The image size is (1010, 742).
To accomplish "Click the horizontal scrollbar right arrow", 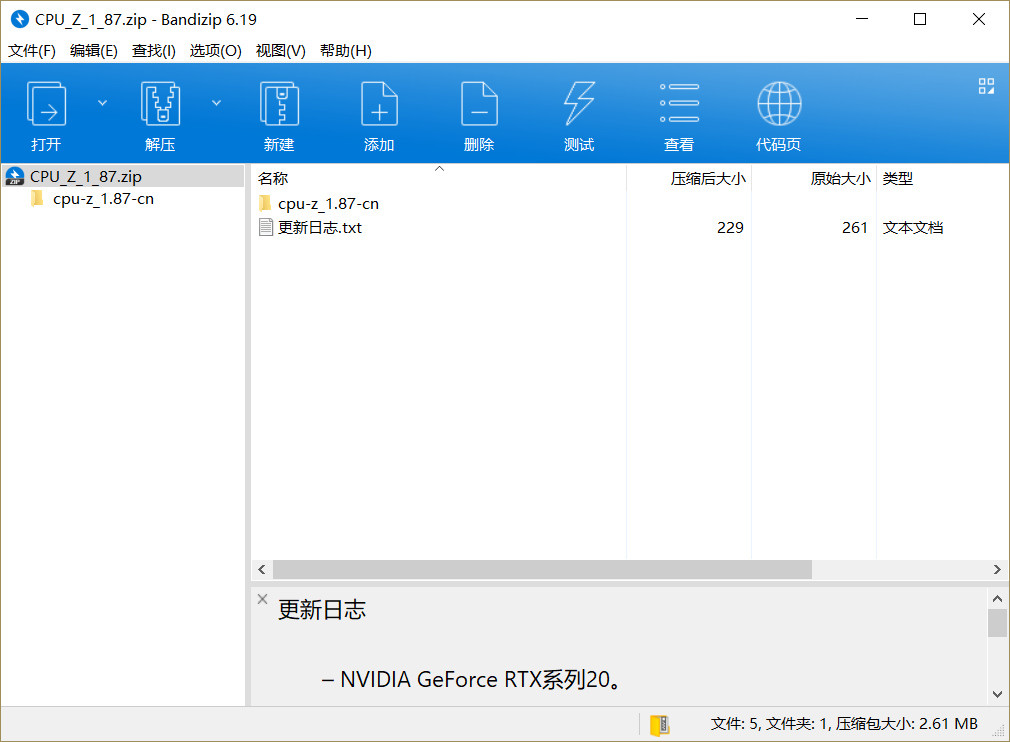I will click(x=997, y=569).
